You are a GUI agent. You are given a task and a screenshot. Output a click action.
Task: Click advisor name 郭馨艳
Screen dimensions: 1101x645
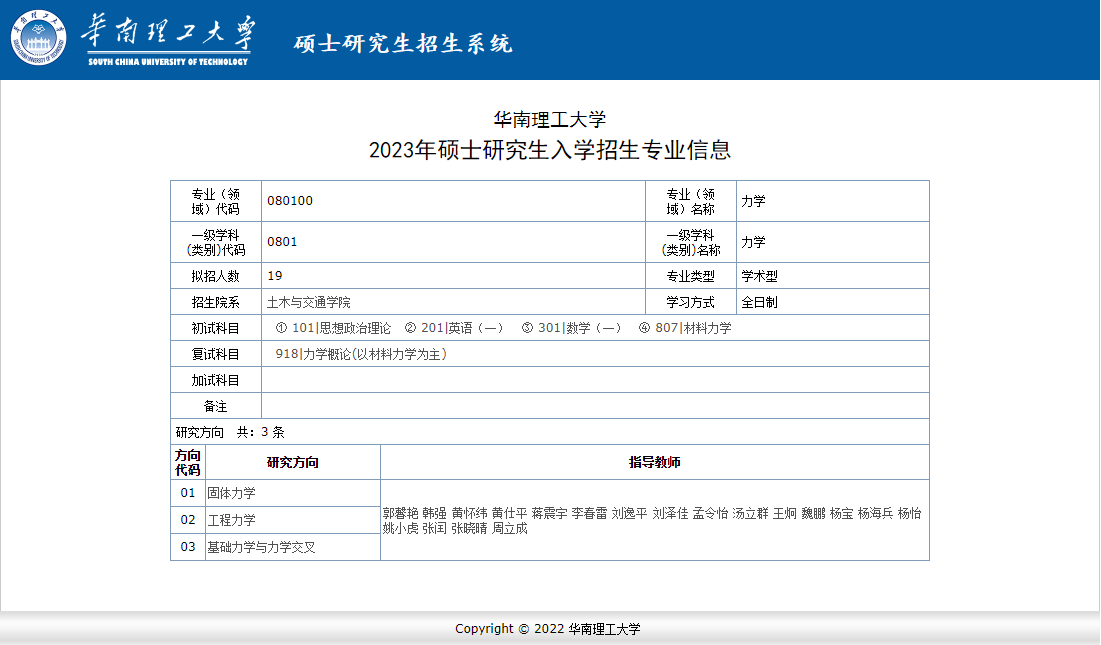(x=400, y=513)
